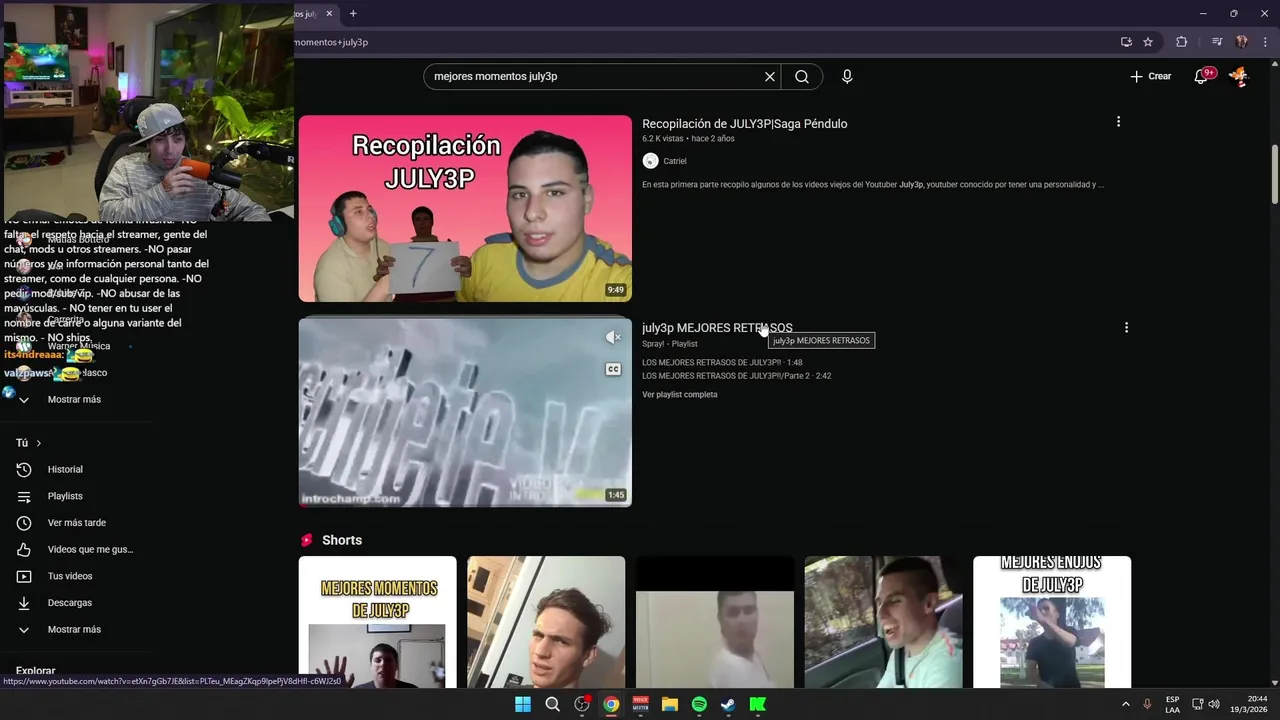1280x720 pixels.
Task: Open Voicemeeter from the taskbar
Action: (x=640, y=704)
